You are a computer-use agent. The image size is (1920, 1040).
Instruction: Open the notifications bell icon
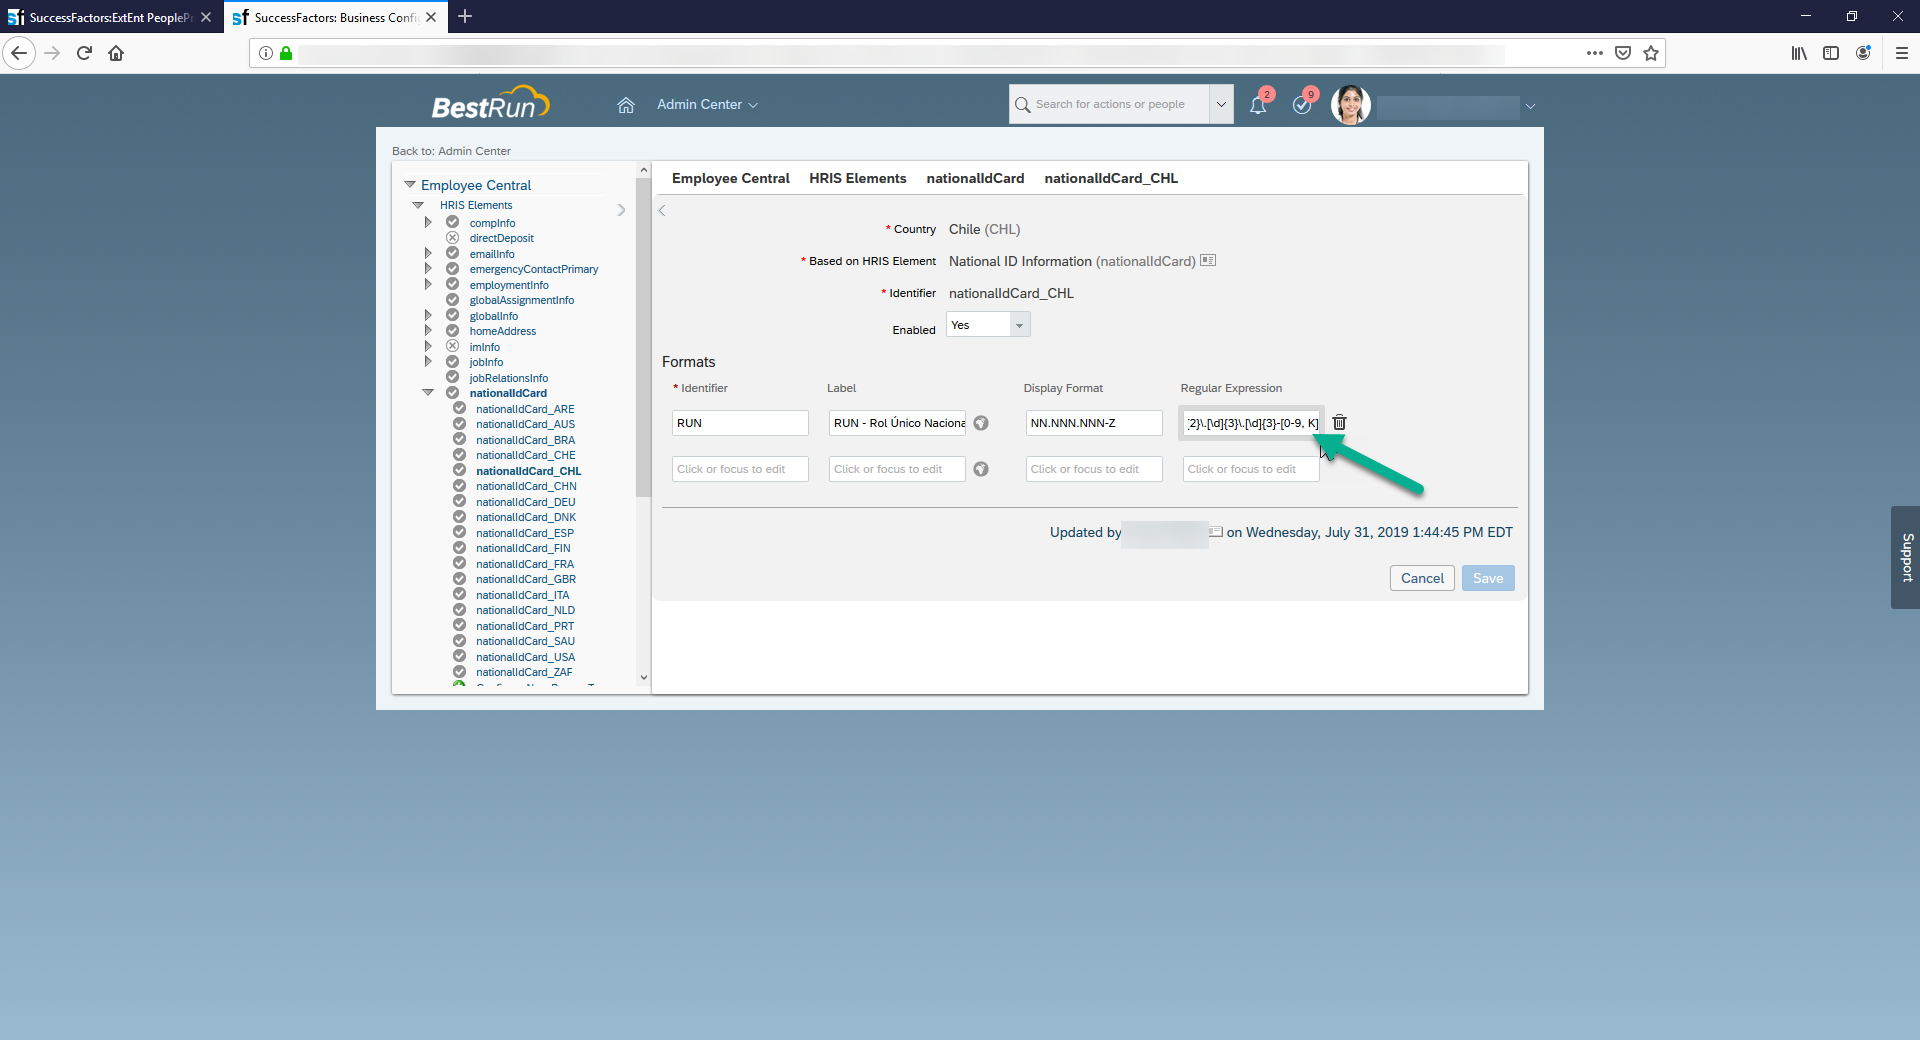click(1258, 105)
